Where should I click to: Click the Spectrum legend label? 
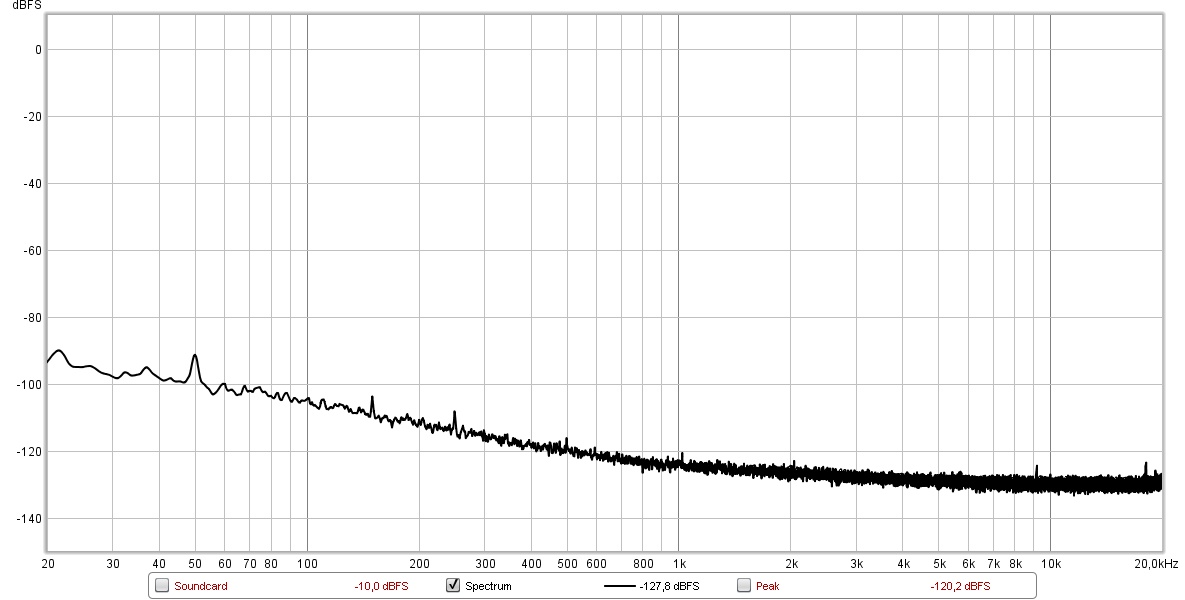point(488,586)
